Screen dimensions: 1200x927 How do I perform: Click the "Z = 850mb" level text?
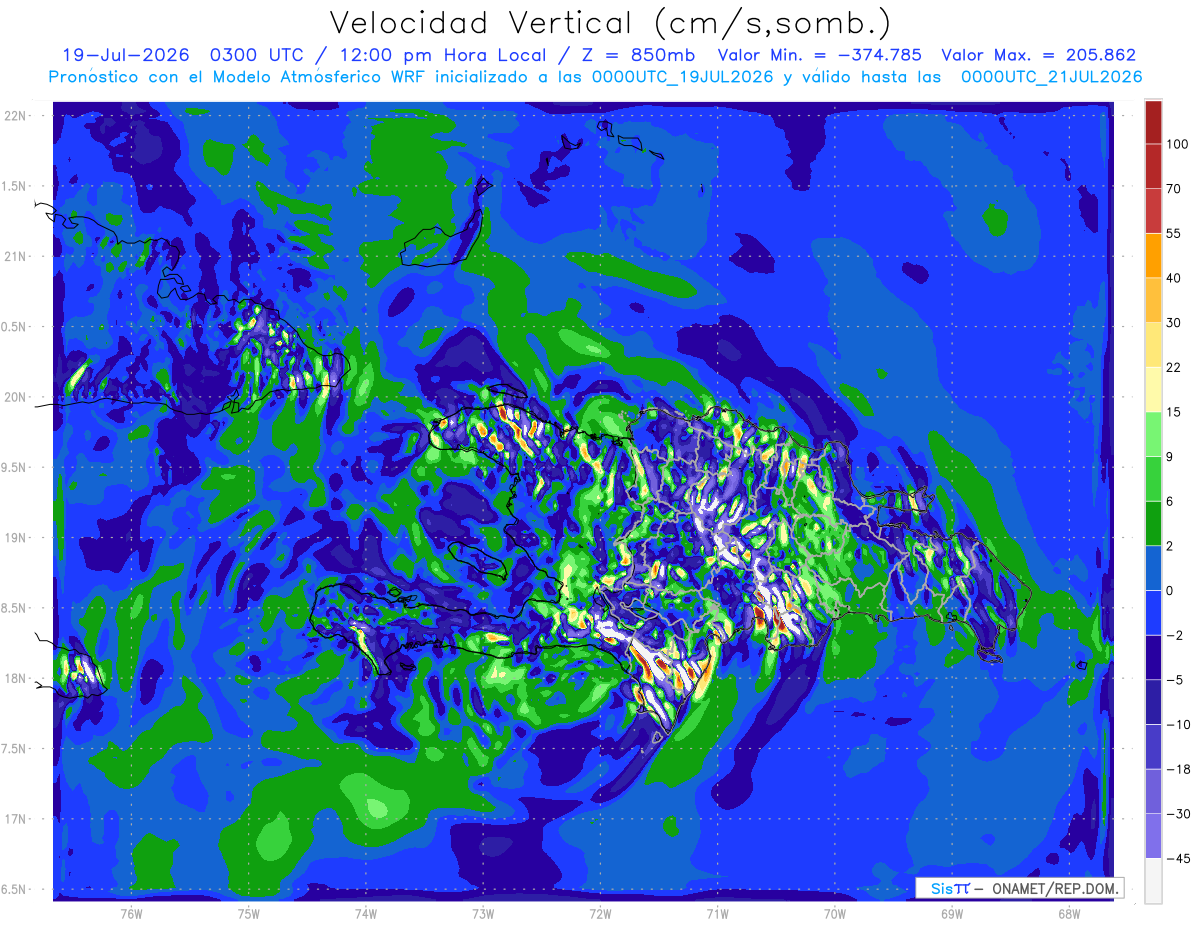click(640, 55)
